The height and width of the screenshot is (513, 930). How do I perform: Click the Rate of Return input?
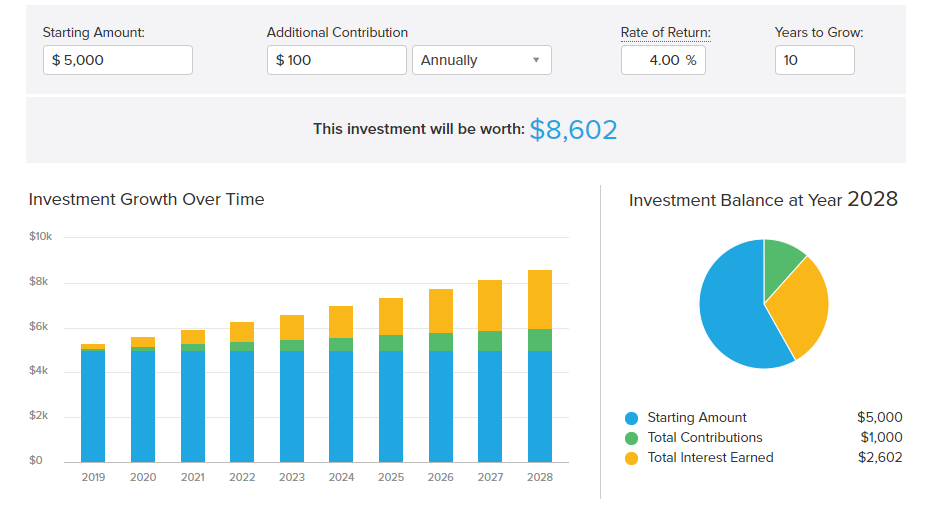[x=663, y=60]
